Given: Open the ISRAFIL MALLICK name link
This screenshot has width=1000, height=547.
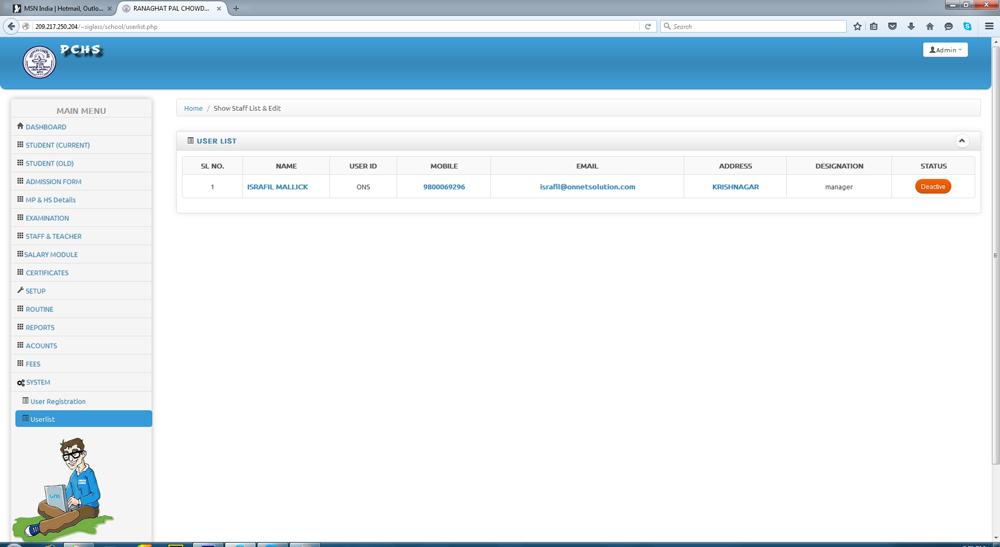Looking at the screenshot, I should pyautogui.click(x=277, y=187).
